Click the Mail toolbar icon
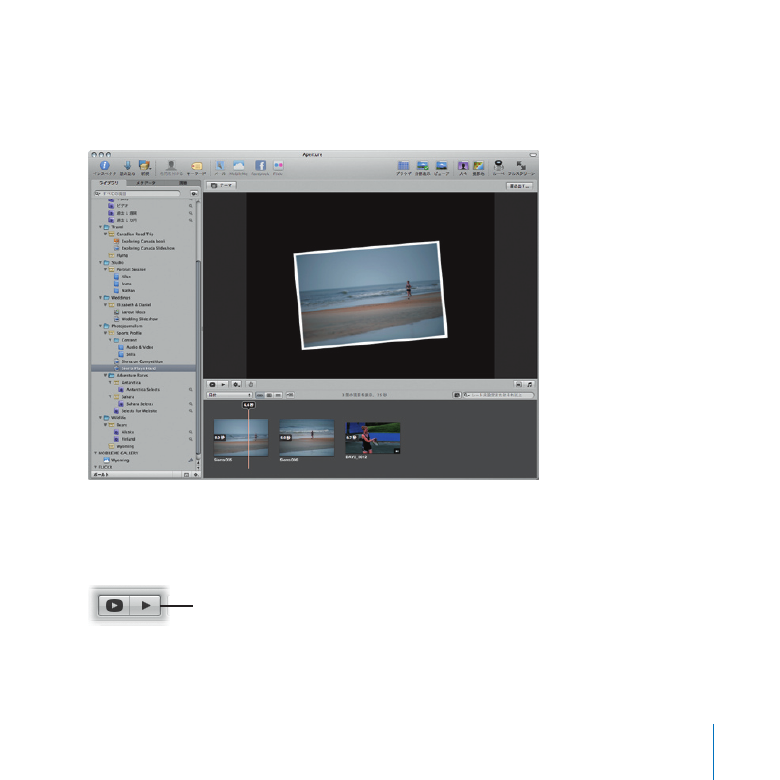This screenshot has width=780, height=780. pos(220,166)
